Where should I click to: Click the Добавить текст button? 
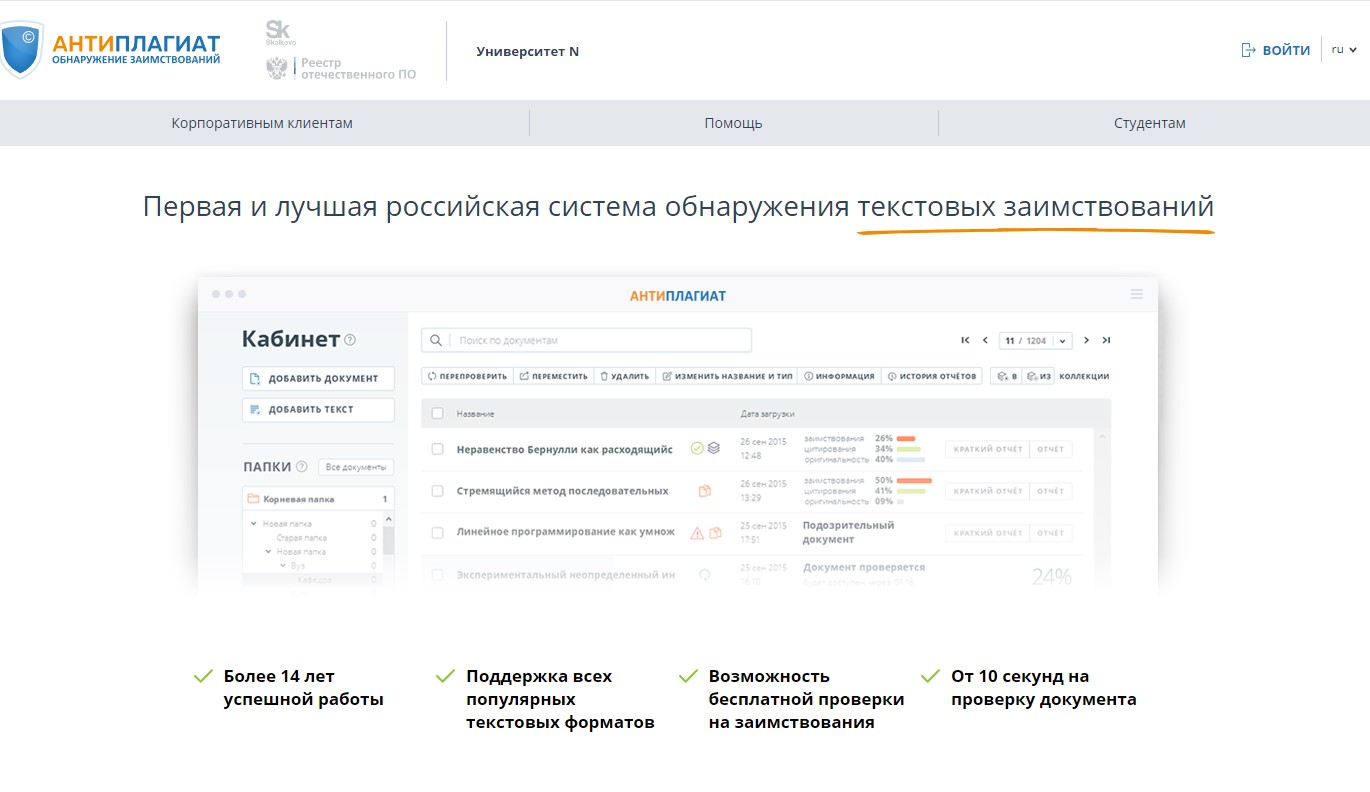coord(318,409)
